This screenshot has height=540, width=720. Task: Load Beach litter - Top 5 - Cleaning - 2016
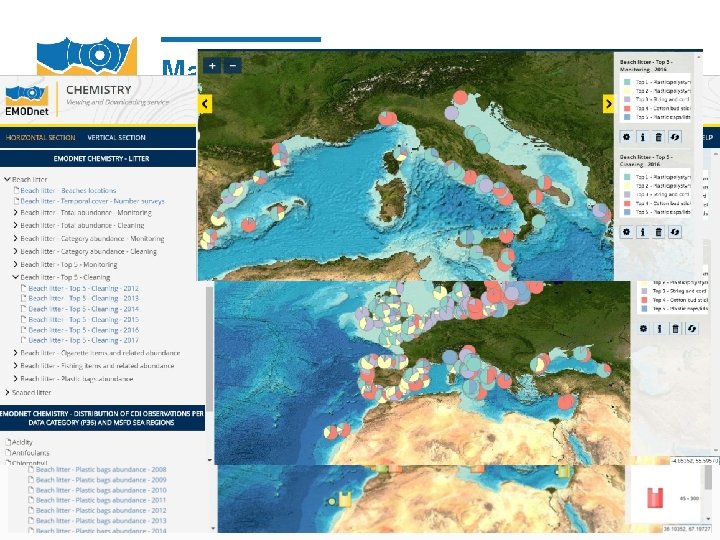click(x=84, y=330)
